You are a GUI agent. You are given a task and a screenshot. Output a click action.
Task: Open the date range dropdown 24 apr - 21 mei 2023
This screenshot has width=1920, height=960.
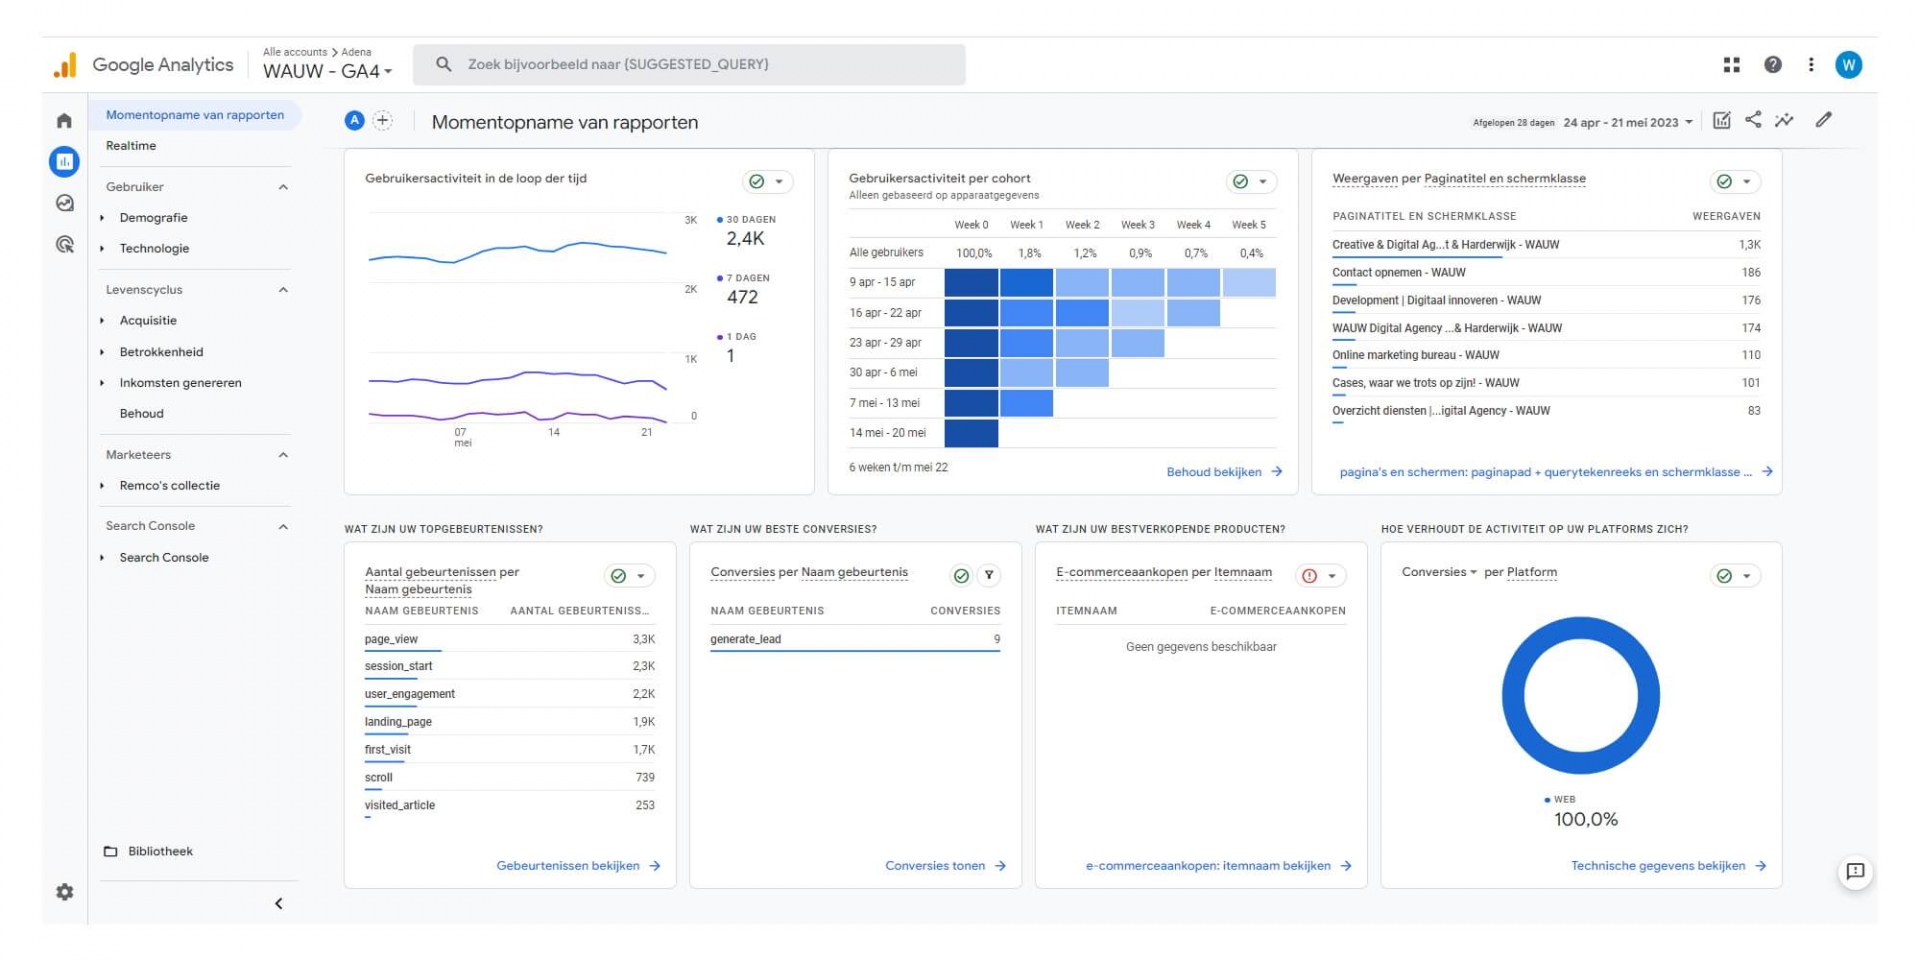pos(1628,123)
